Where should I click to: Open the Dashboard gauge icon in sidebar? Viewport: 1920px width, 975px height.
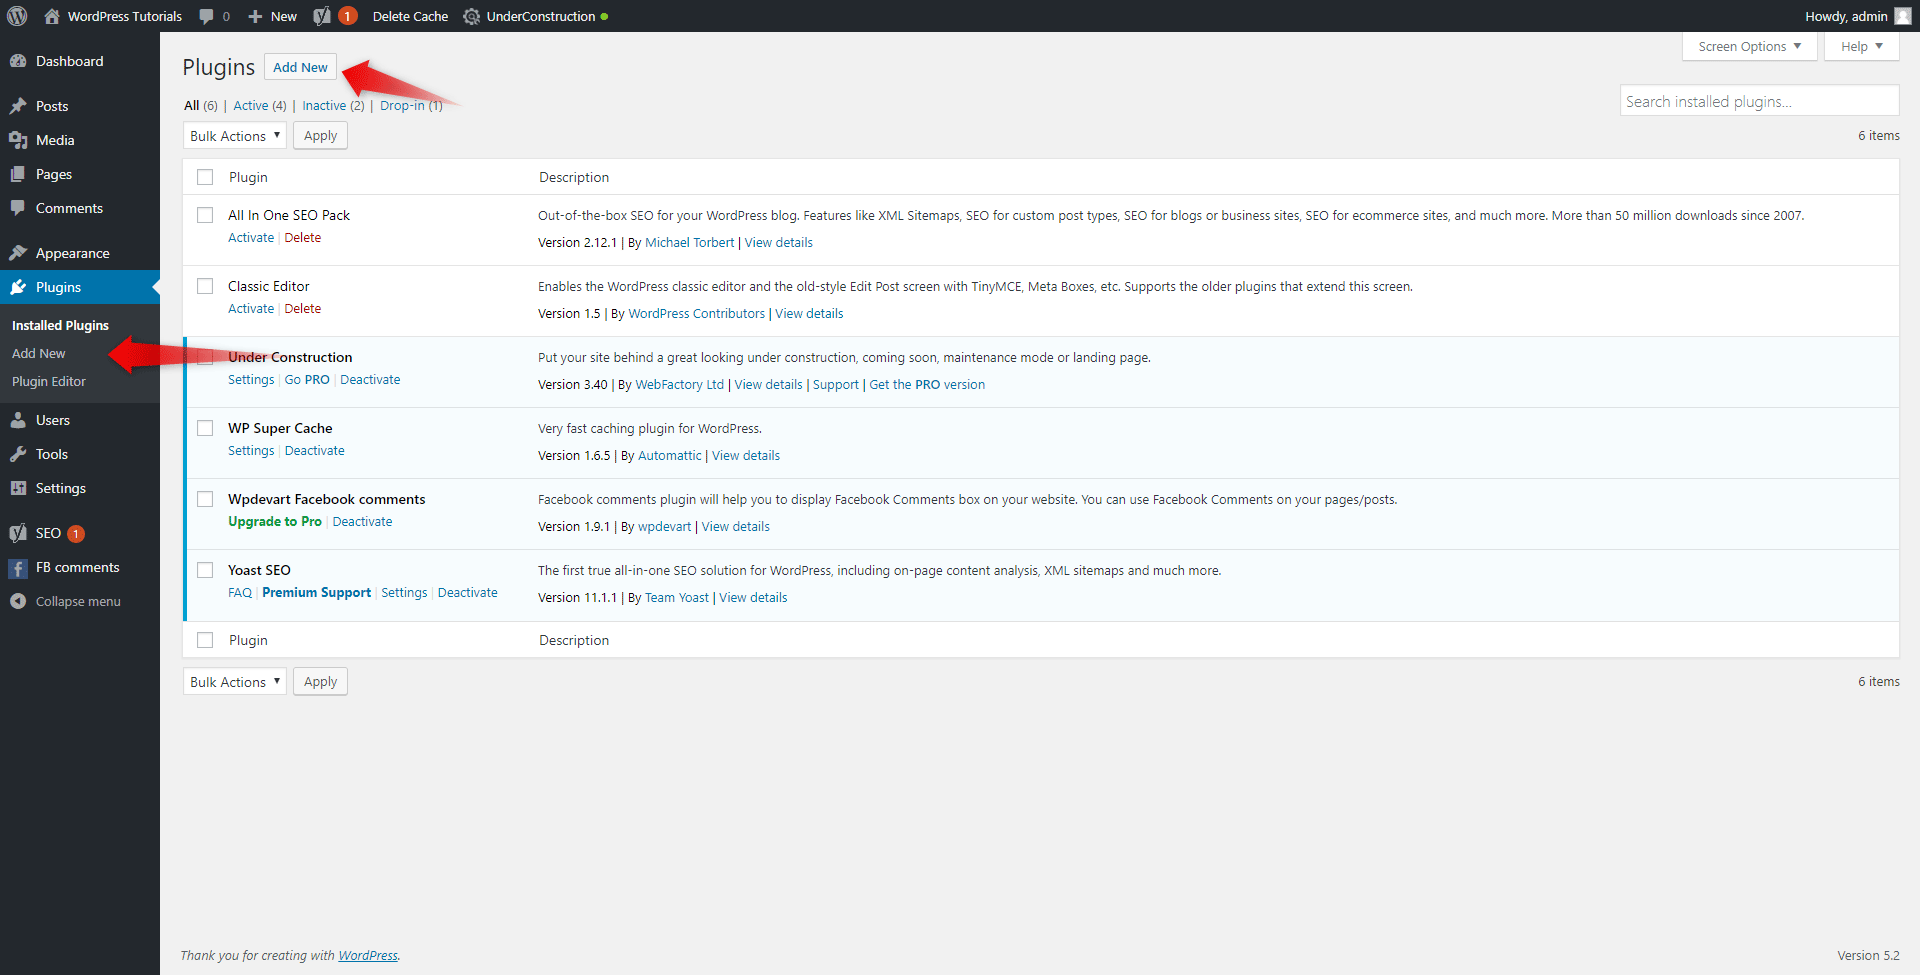pyautogui.click(x=18, y=61)
